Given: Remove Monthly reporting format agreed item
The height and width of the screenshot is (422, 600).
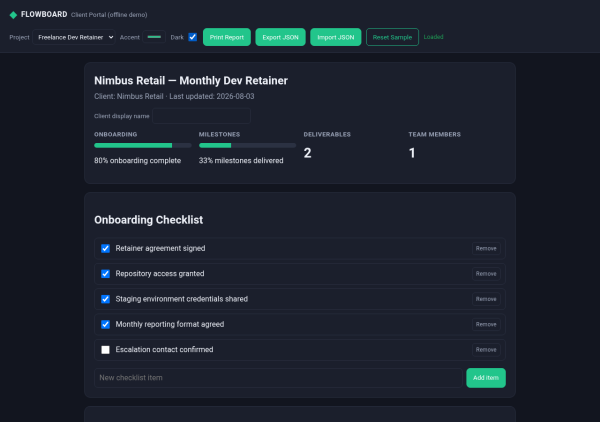Looking at the screenshot, I should (486, 324).
